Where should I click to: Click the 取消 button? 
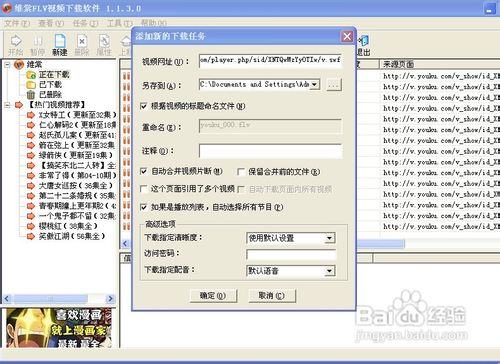click(x=272, y=296)
